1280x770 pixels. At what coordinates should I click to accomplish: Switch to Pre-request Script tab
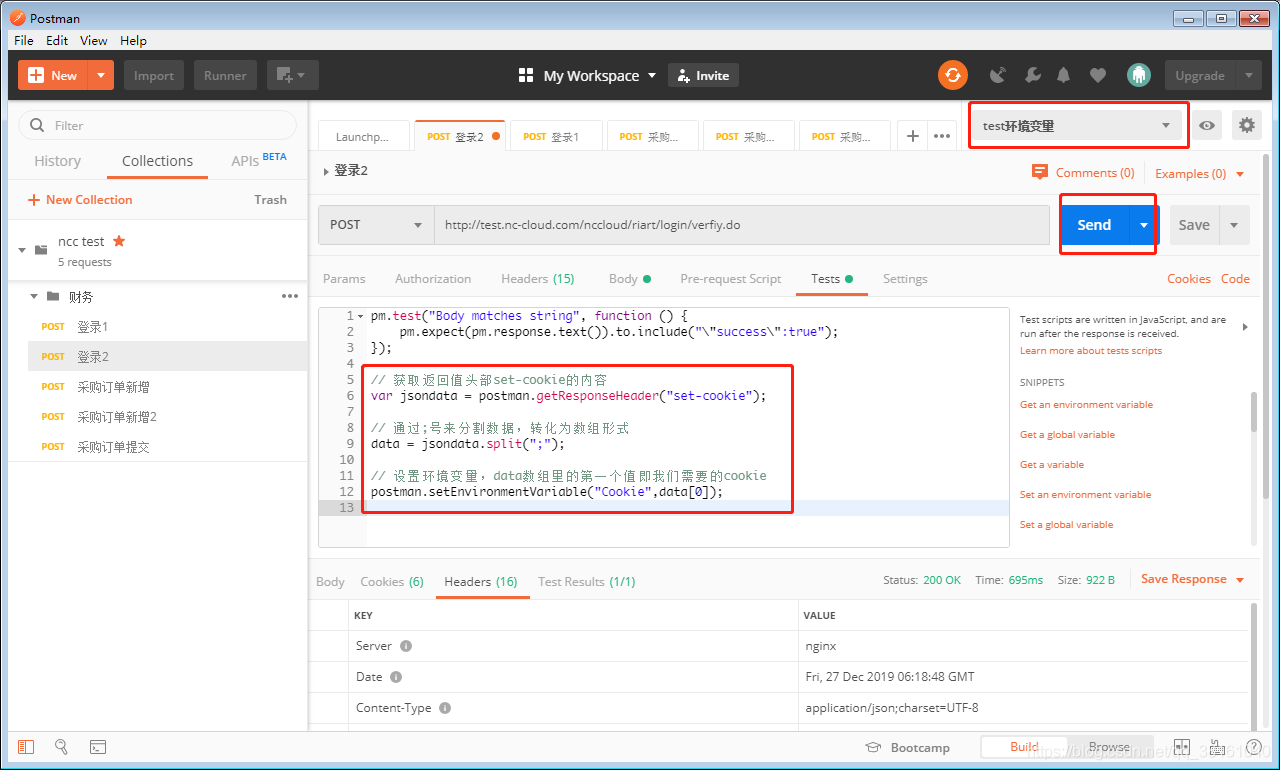tap(730, 279)
